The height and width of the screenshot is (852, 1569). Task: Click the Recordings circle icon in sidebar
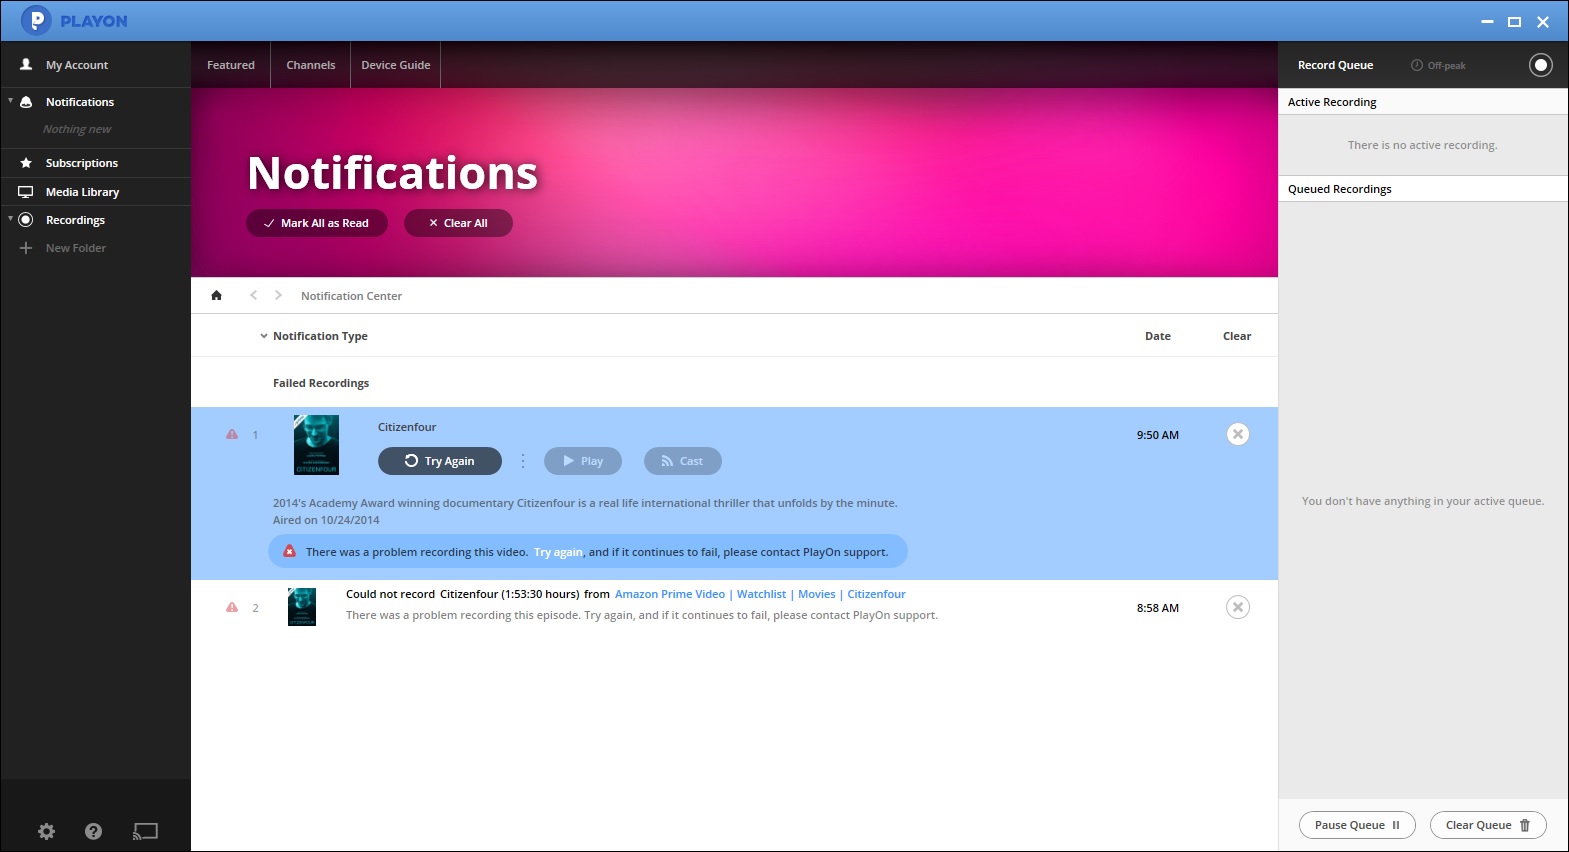(26, 220)
